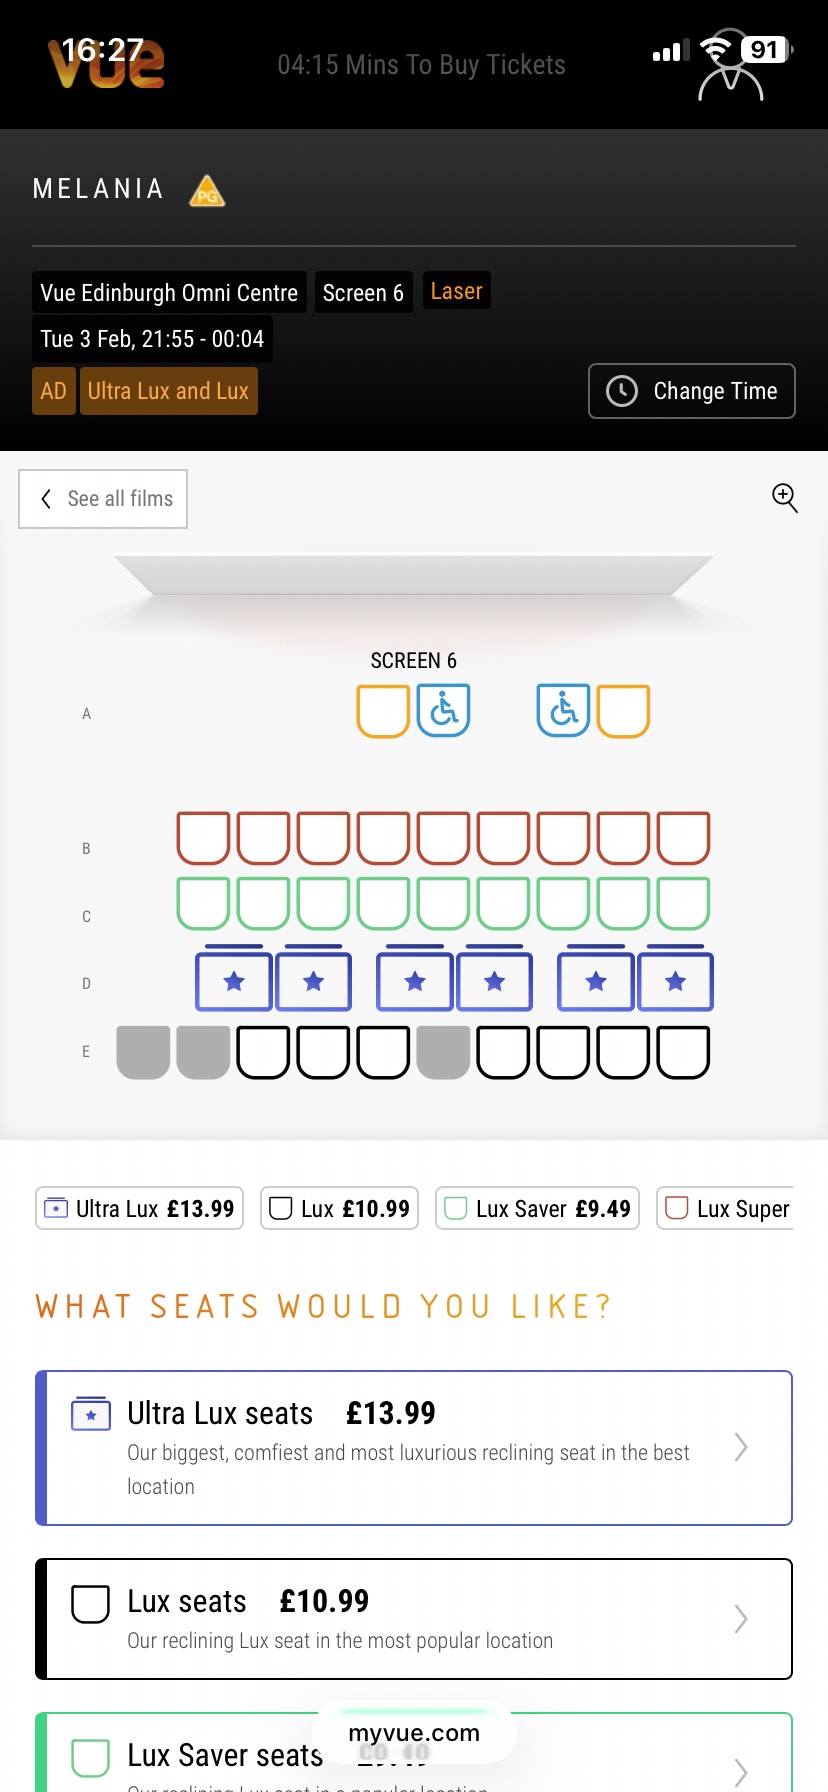Filter by Ultra Lux £13.99 legend chip

pos(140,1208)
